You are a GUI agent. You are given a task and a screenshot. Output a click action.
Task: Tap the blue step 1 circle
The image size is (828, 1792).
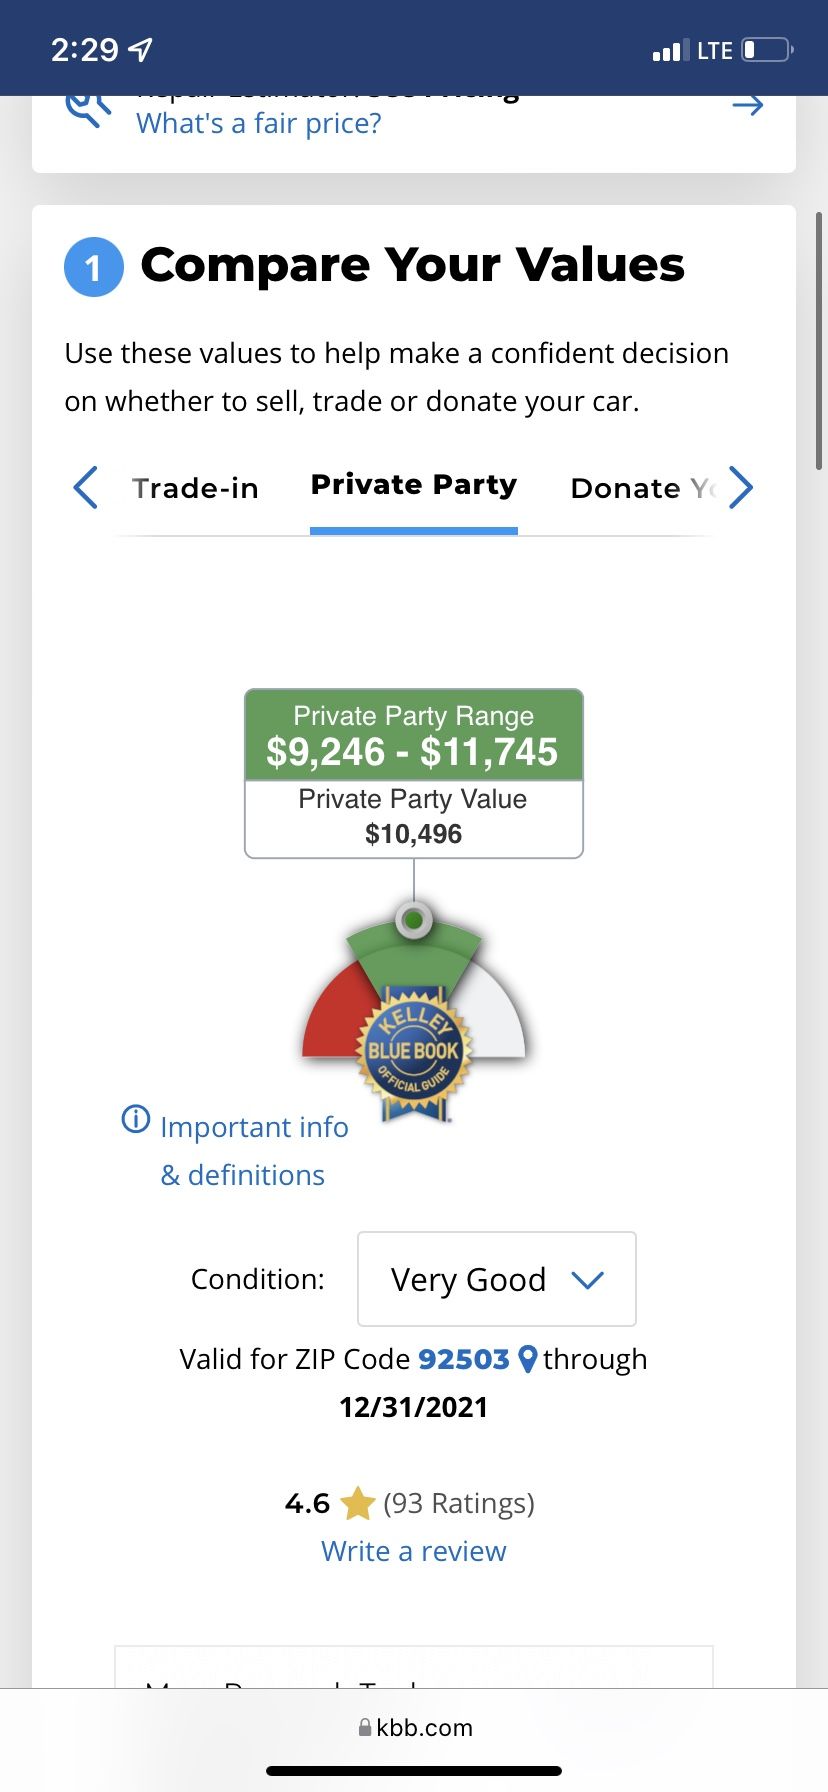coord(94,267)
